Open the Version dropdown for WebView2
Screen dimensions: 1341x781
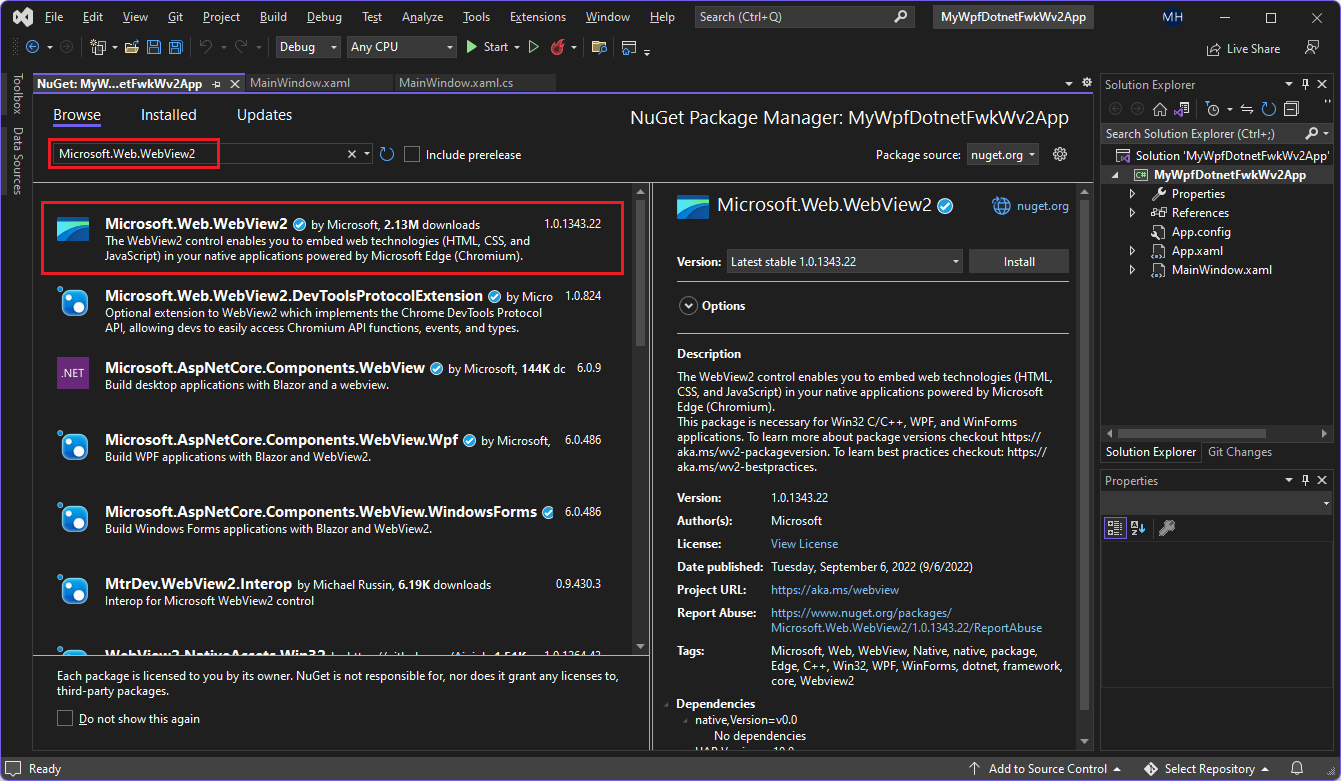[x=954, y=261]
